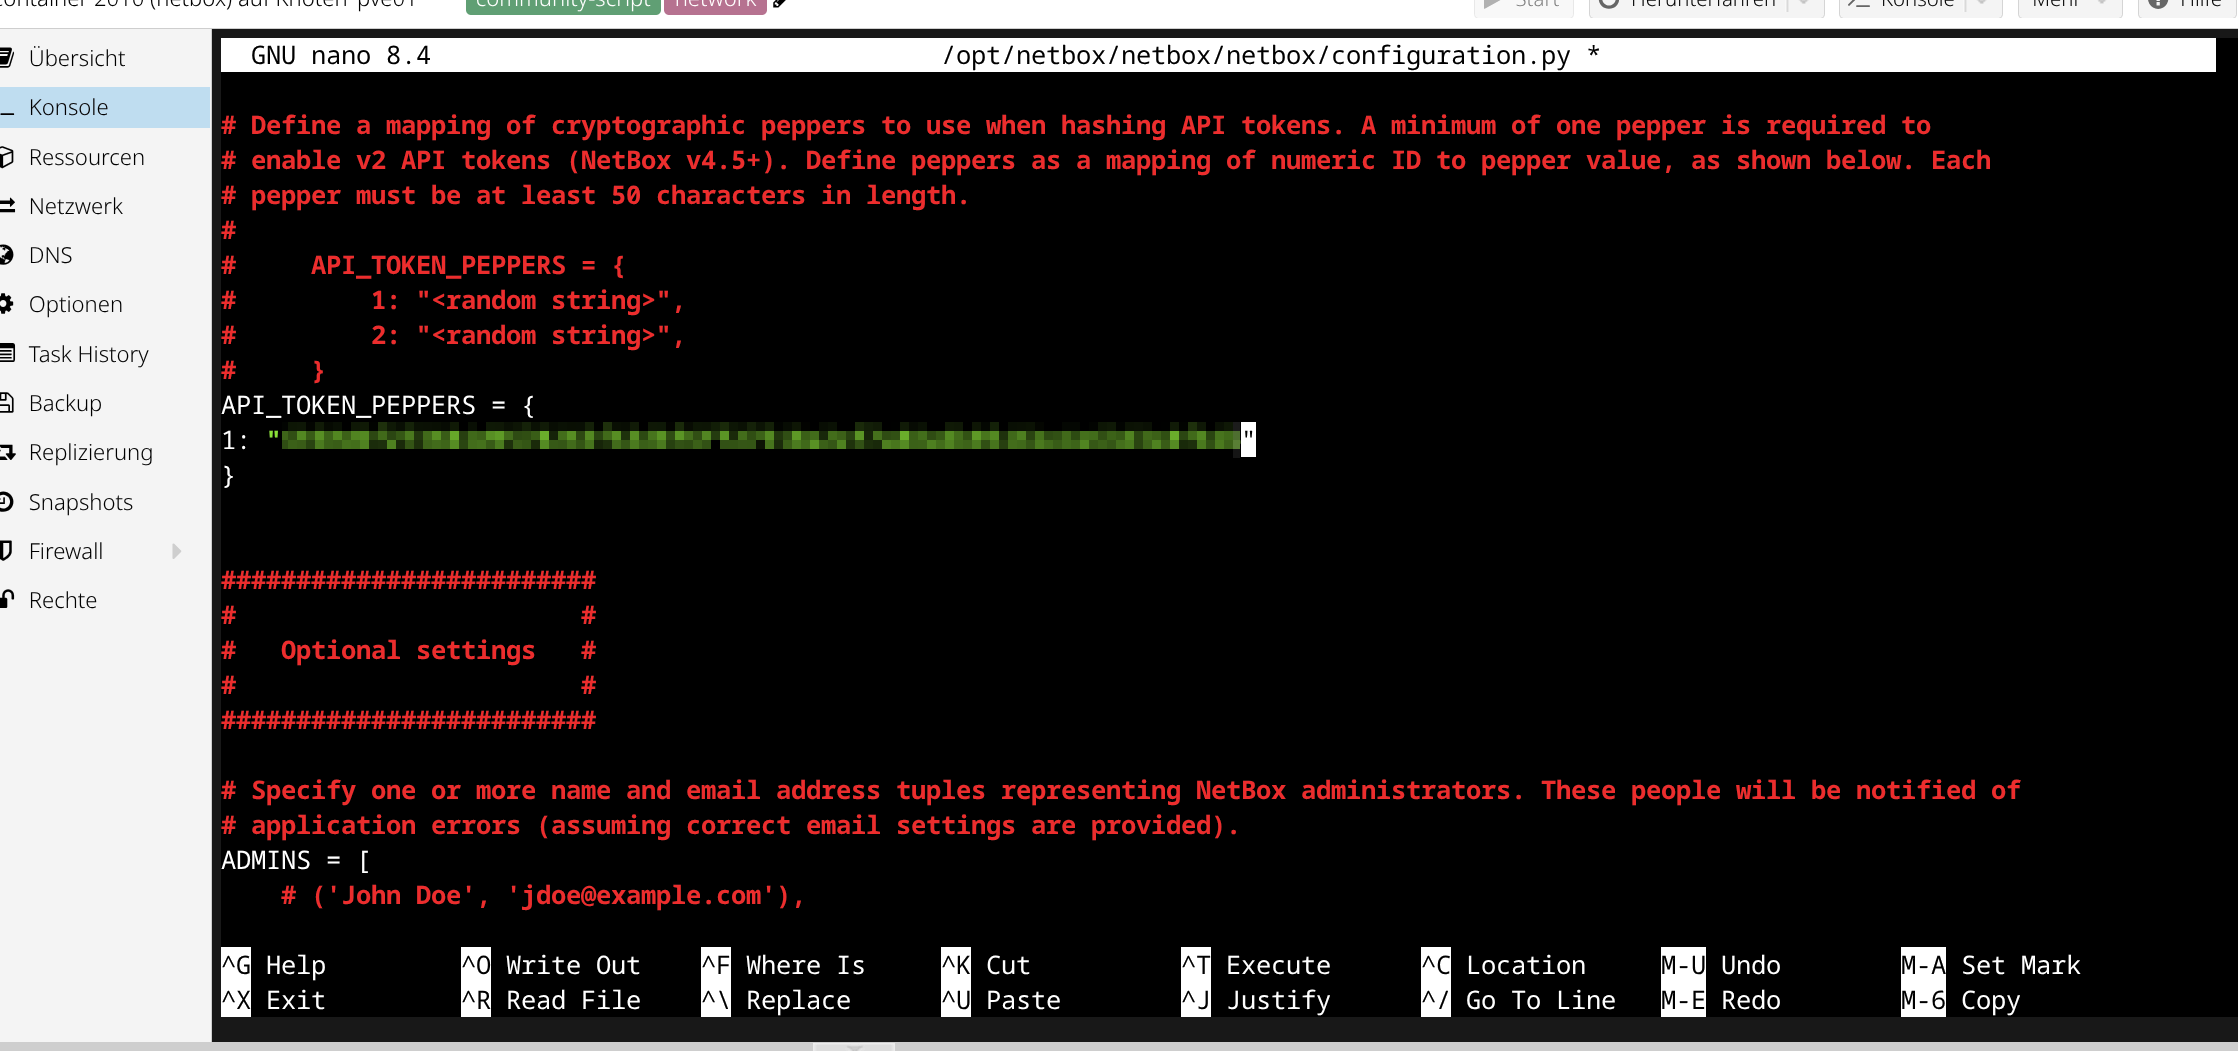This screenshot has width=2238, height=1051.
Task: Click the Task History list icon
Action: 7,353
